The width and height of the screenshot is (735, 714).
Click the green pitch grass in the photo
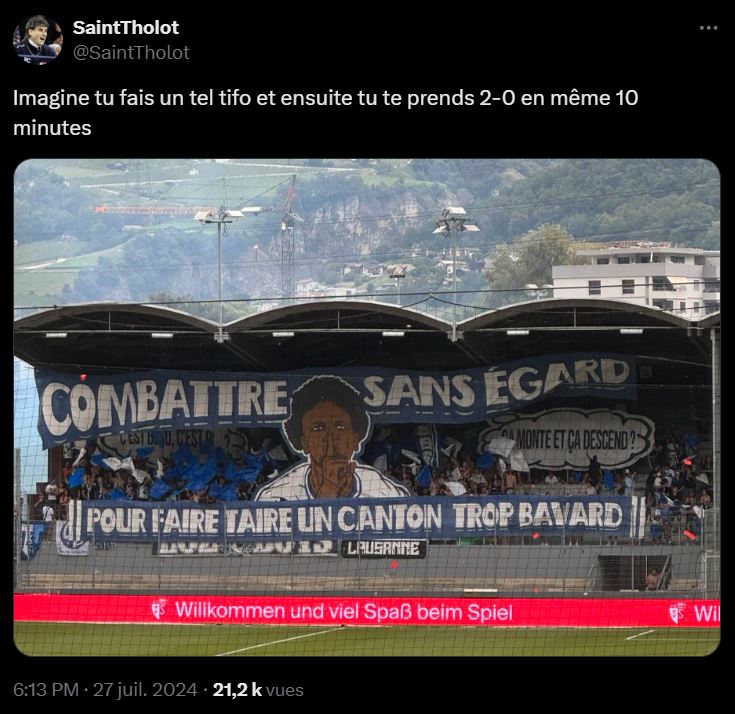367,640
